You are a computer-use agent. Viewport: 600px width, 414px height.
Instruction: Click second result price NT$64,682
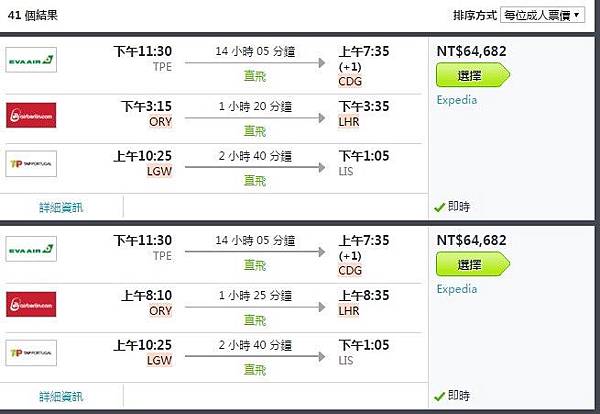471,240
